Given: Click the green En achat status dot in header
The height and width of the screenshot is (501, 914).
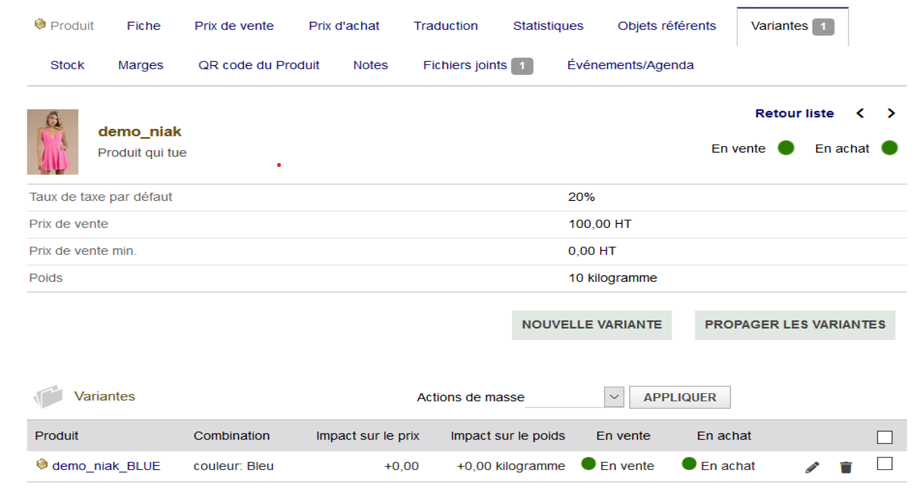Looking at the screenshot, I should tap(890, 148).
